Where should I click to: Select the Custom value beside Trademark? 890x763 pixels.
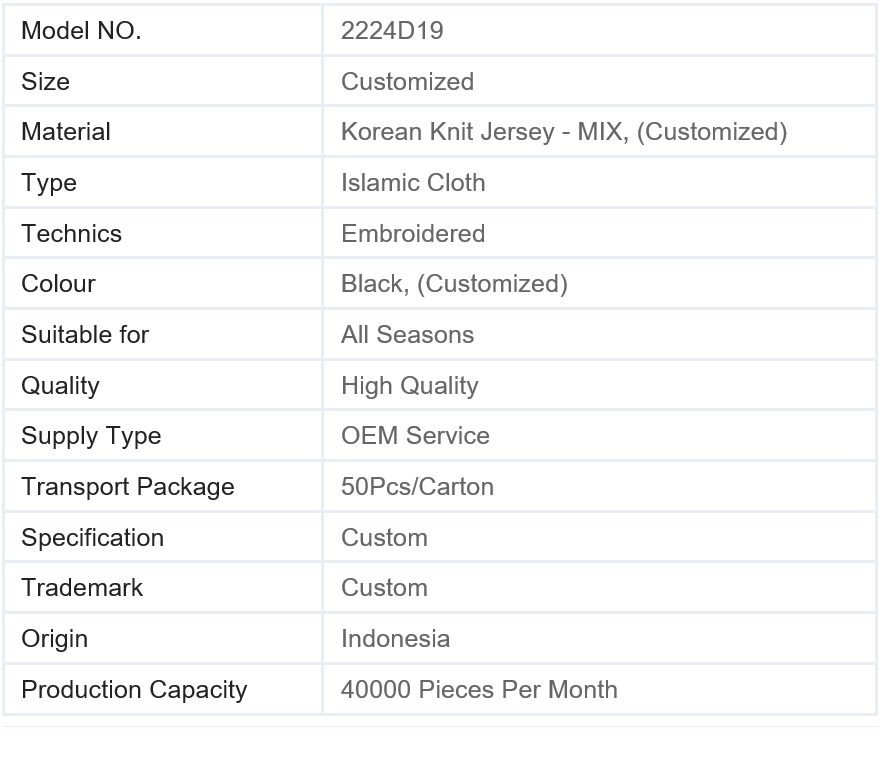[384, 588]
